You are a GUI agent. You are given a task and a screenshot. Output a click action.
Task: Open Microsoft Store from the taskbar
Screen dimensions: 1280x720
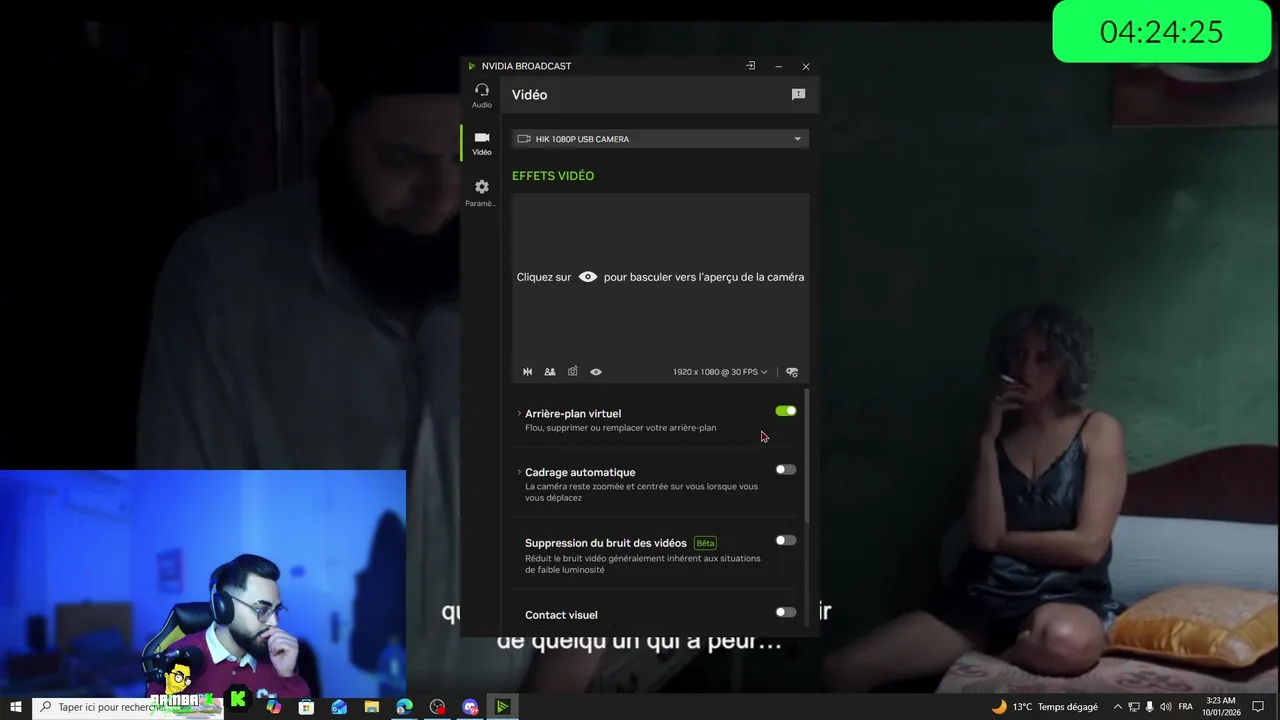tap(306, 707)
